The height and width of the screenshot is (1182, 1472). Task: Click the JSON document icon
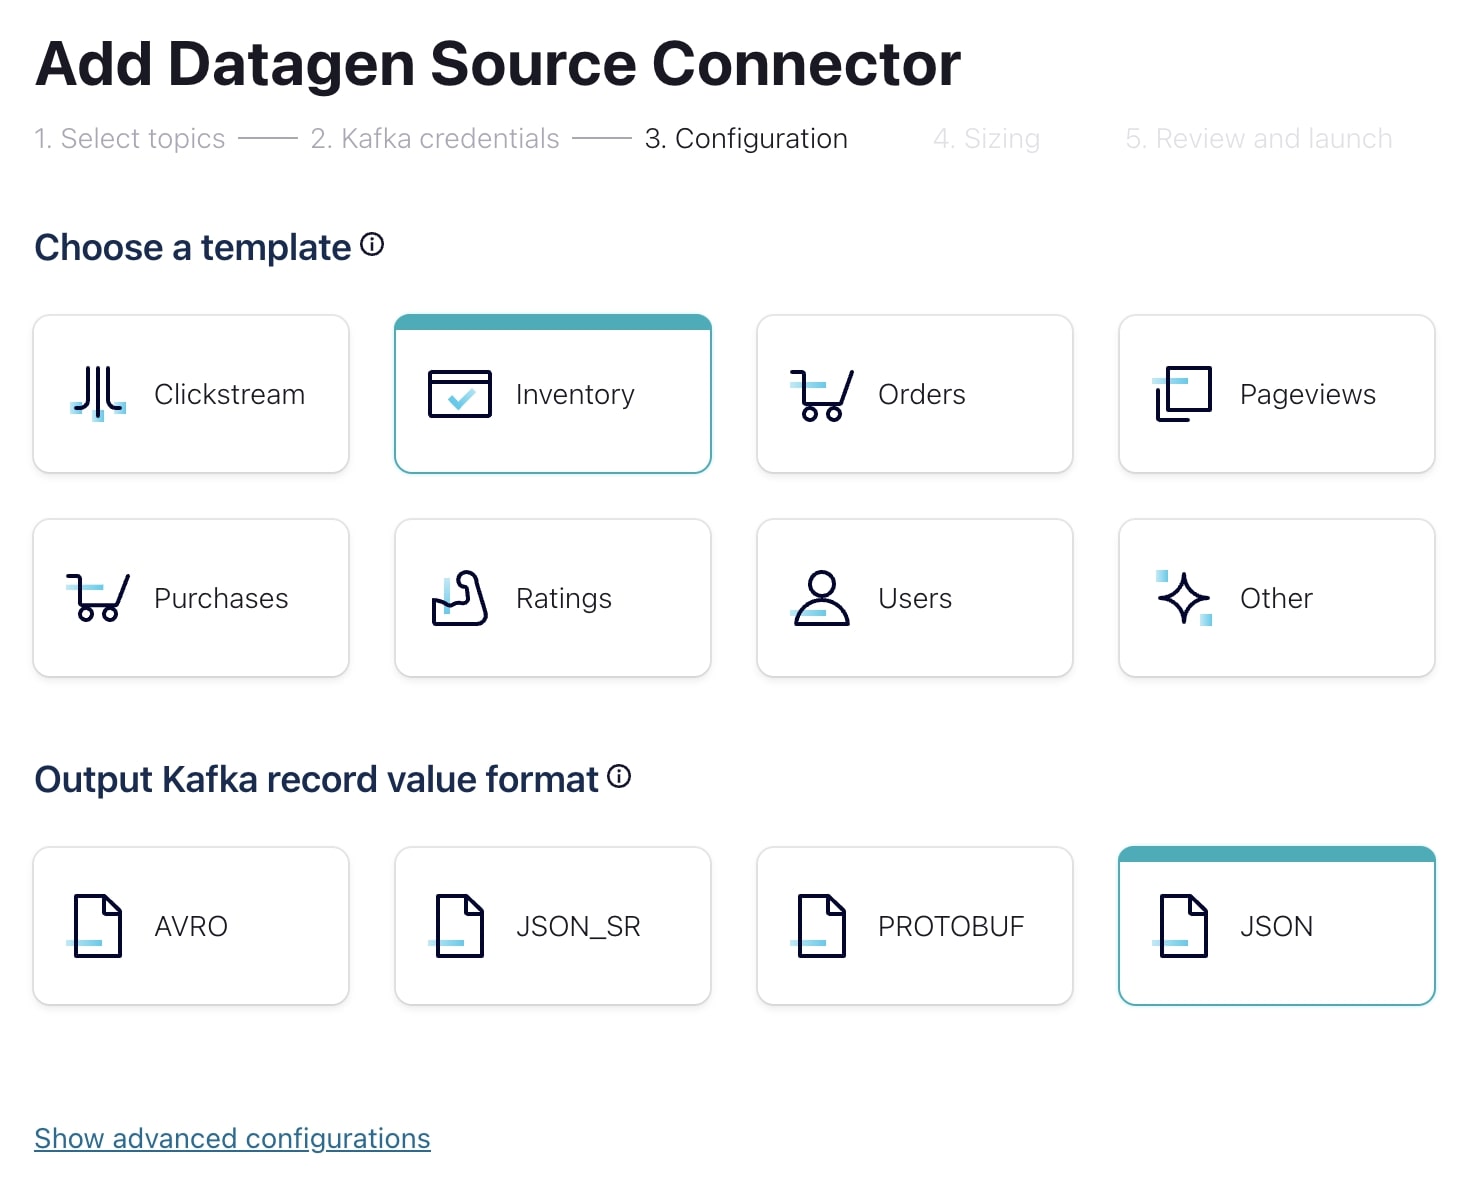(1182, 926)
